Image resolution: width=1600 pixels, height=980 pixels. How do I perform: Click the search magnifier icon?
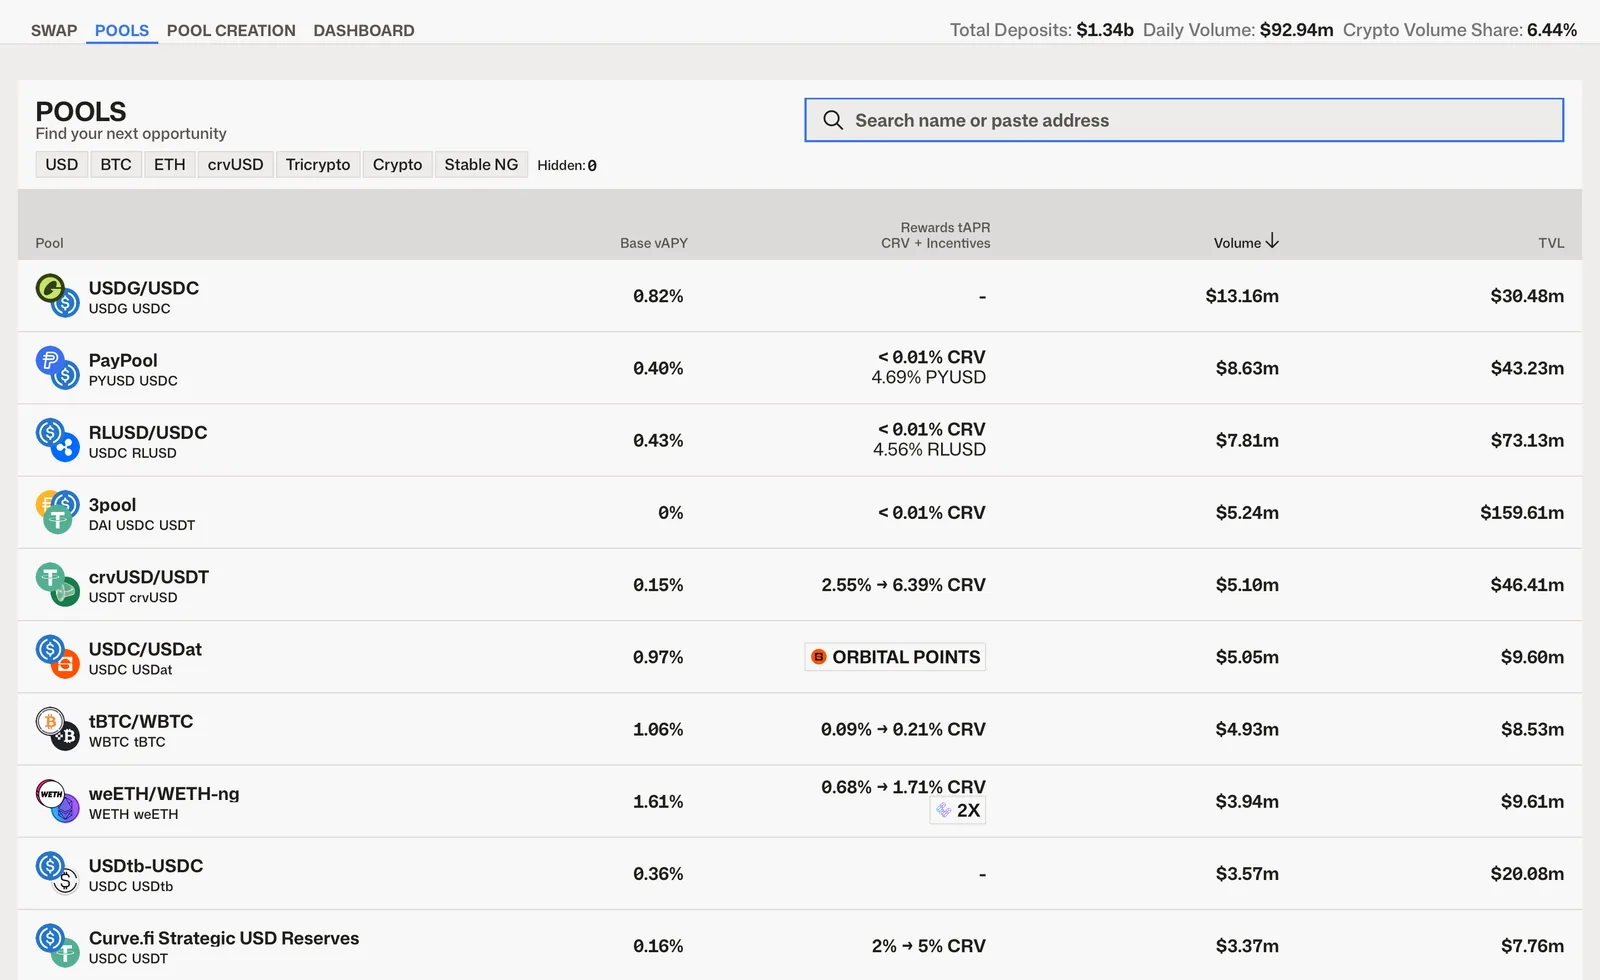click(x=833, y=120)
